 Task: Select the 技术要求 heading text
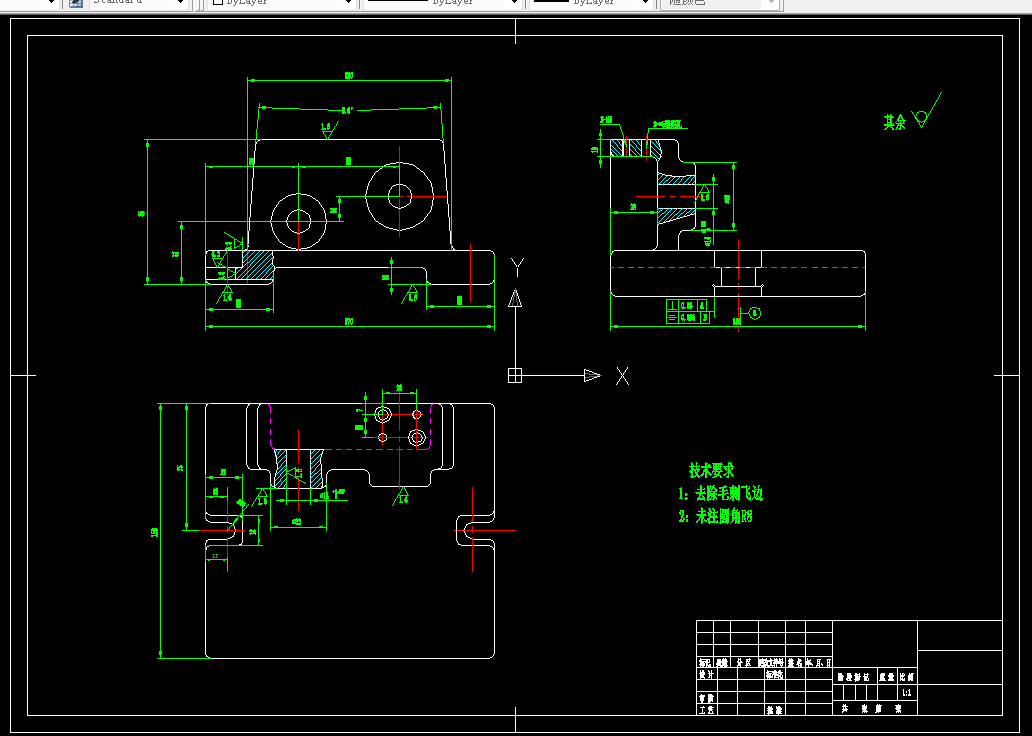coord(711,470)
